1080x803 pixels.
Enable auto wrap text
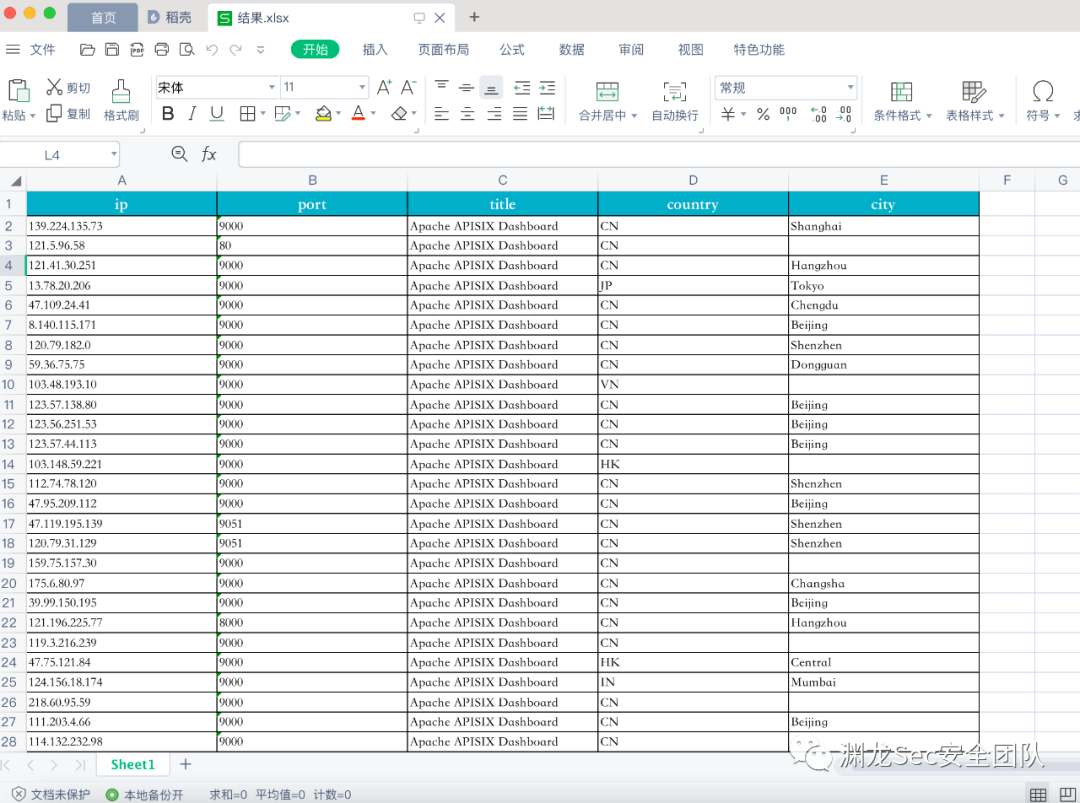click(675, 92)
